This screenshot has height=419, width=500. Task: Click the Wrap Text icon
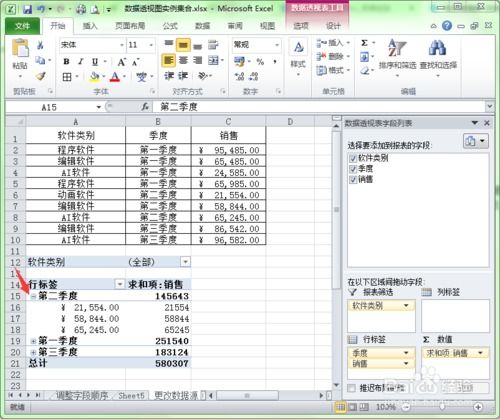(213, 45)
